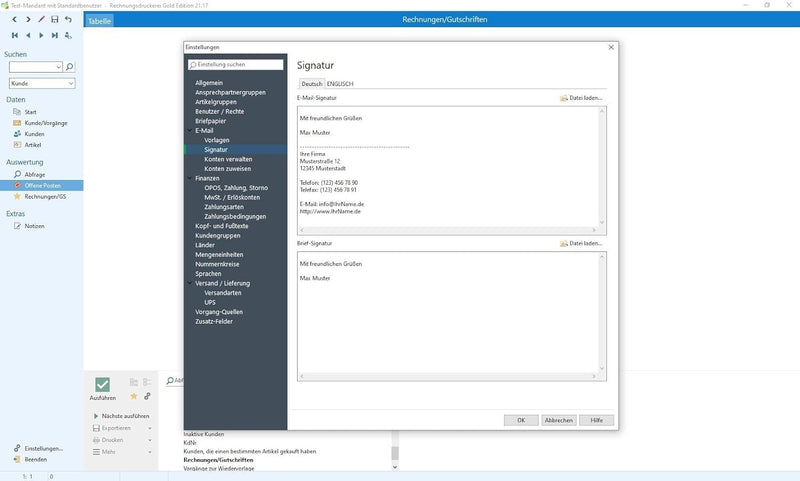Click the undo arrow toolbar icon
The image size is (800, 481).
[68, 19]
